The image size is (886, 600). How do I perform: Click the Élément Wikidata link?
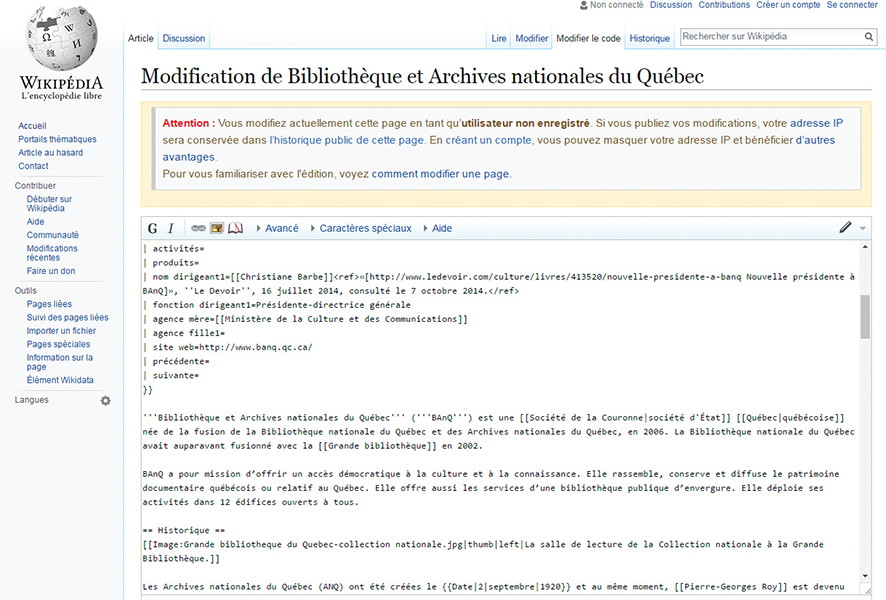click(60, 381)
